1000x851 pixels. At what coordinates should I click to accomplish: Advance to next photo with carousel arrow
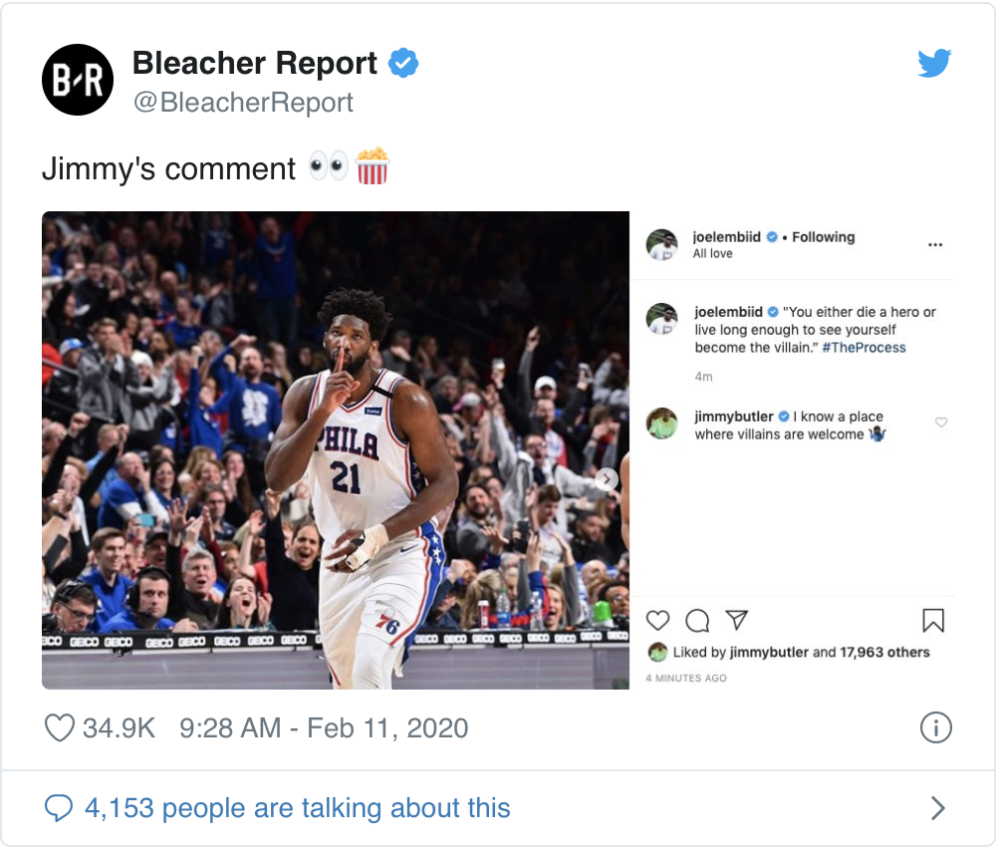click(x=607, y=478)
